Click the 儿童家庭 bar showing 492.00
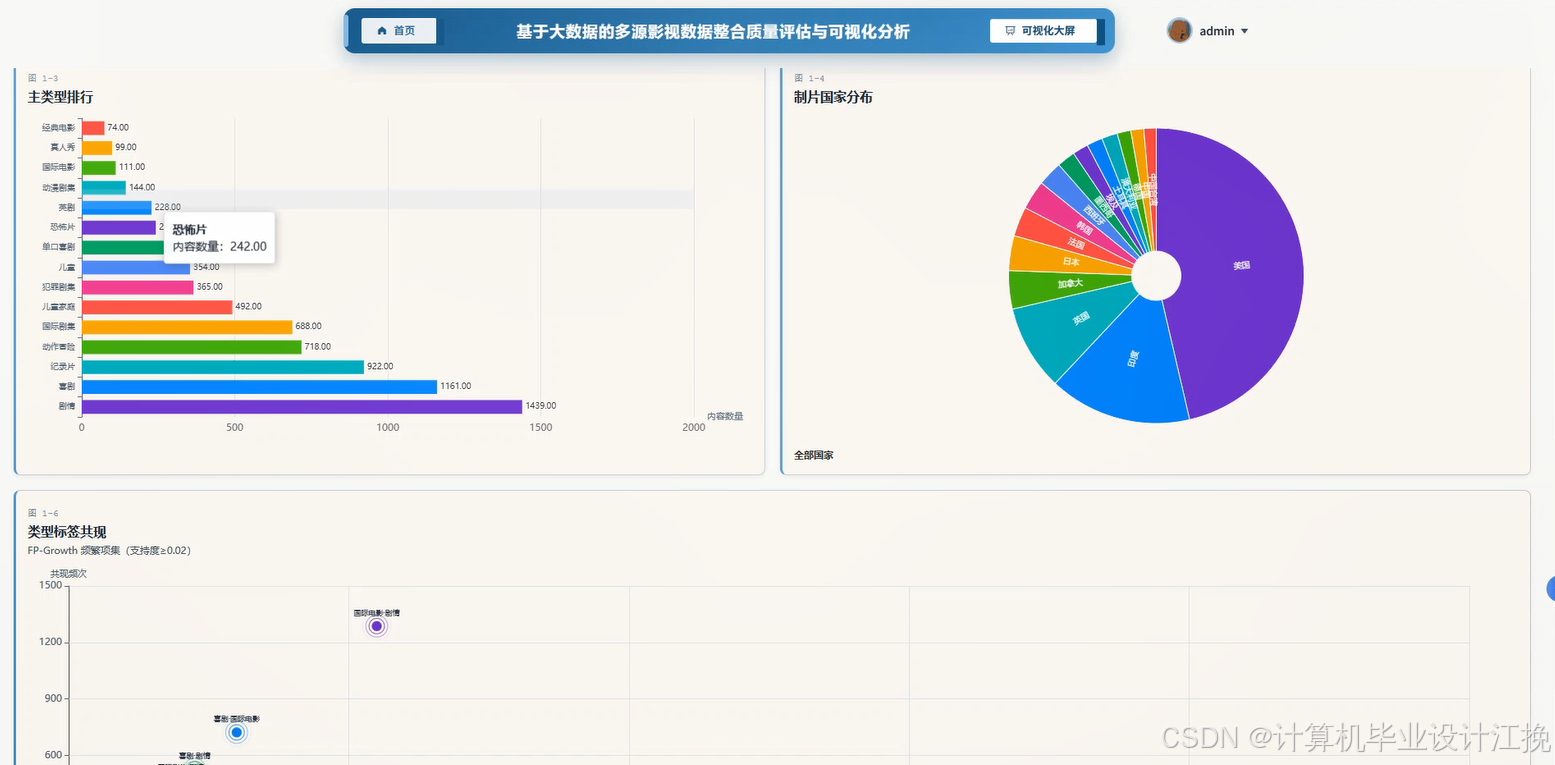 click(157, 307)
